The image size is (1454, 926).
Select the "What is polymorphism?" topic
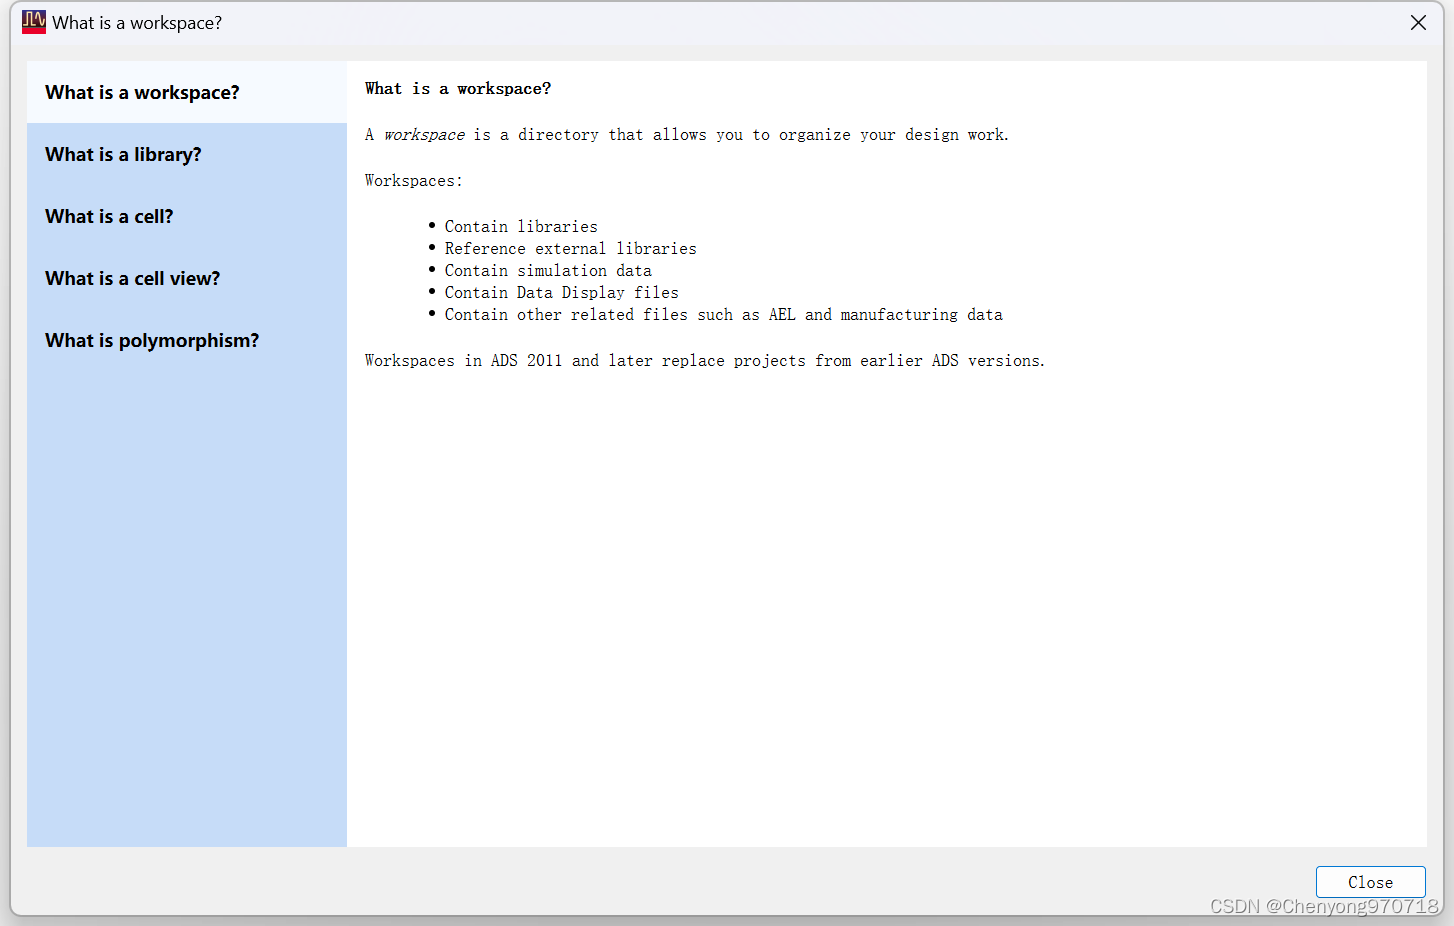tap(152, 340)
